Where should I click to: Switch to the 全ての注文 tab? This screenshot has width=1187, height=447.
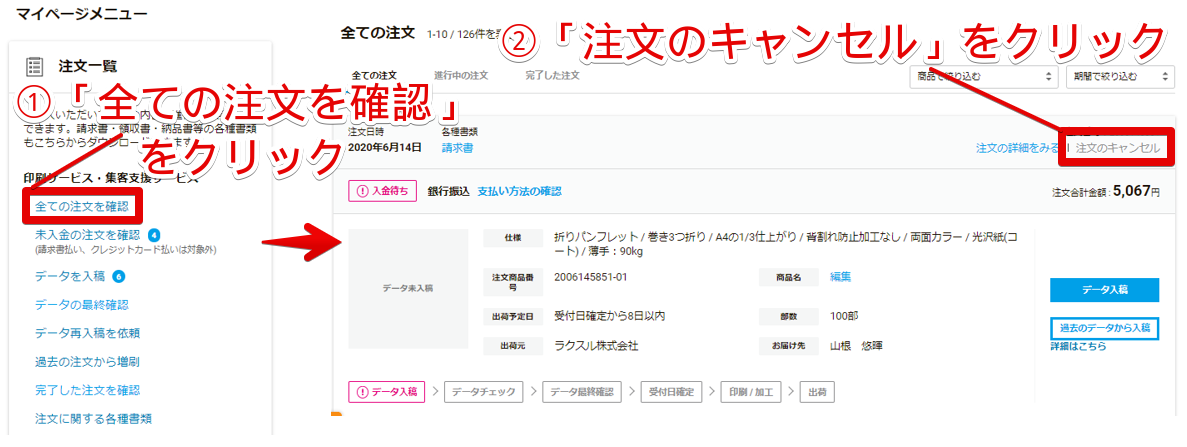(374, 76)
